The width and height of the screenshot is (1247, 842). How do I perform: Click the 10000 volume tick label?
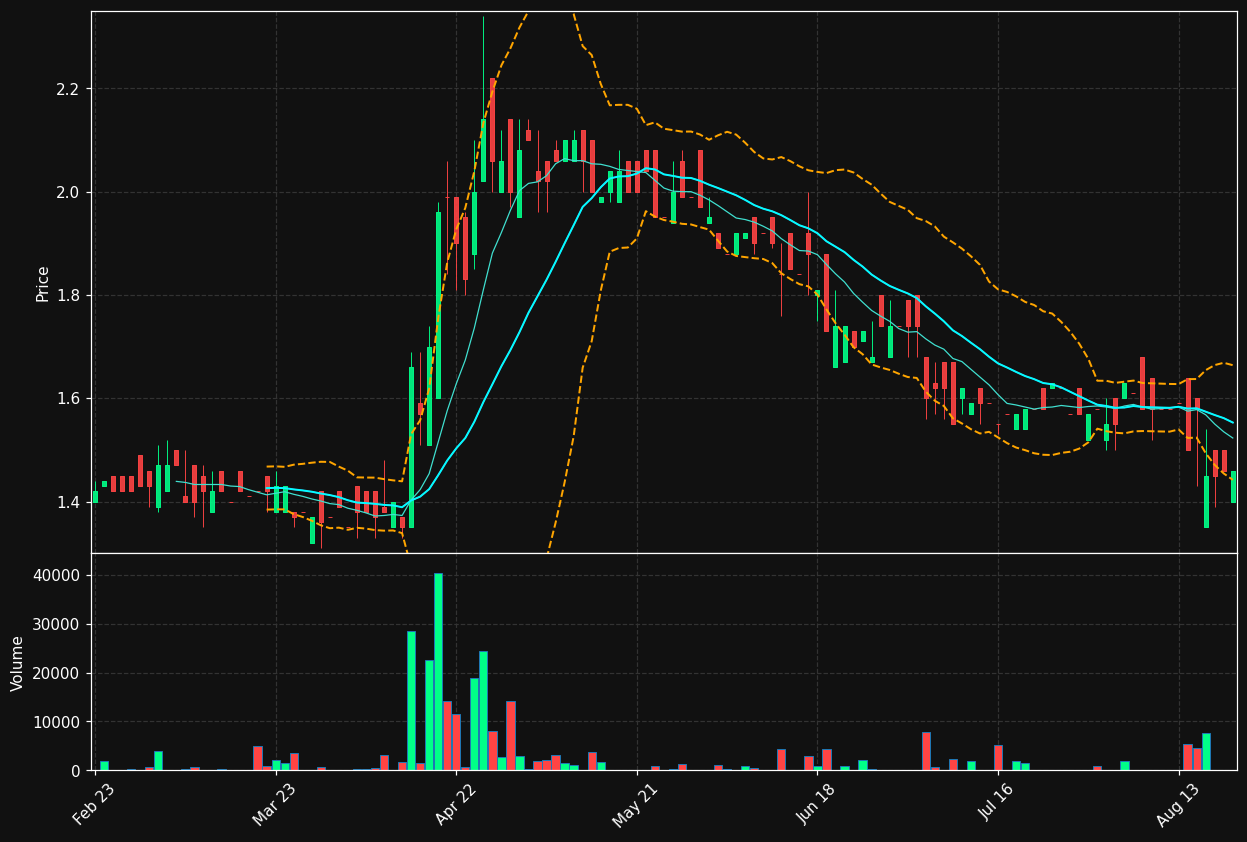58,722
